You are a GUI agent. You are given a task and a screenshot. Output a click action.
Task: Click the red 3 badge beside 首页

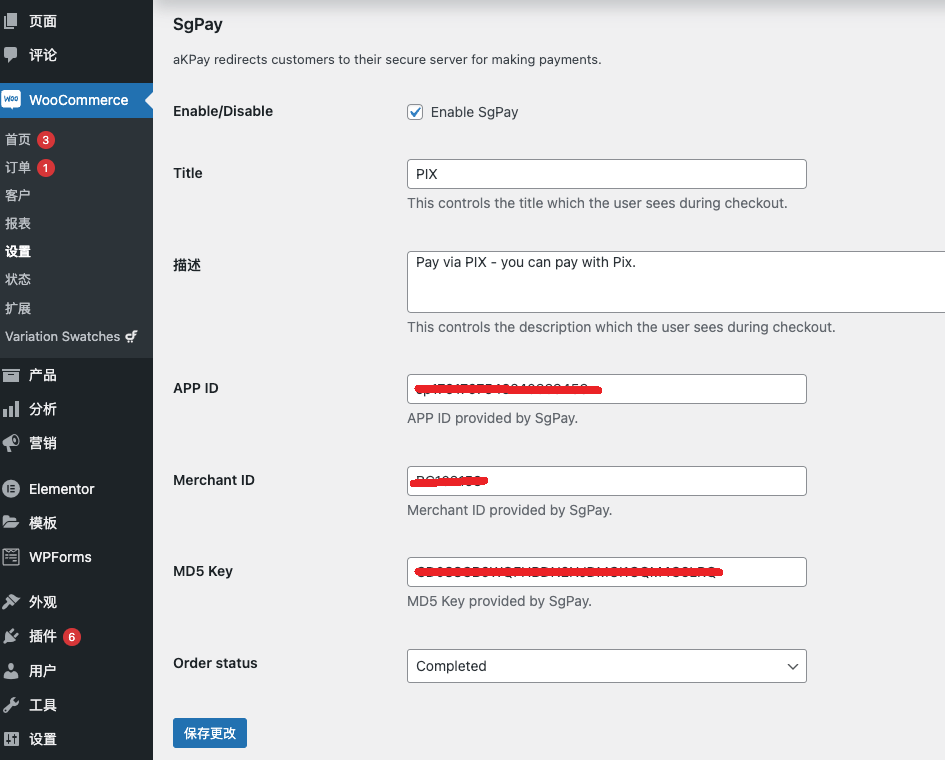point(46,140)
